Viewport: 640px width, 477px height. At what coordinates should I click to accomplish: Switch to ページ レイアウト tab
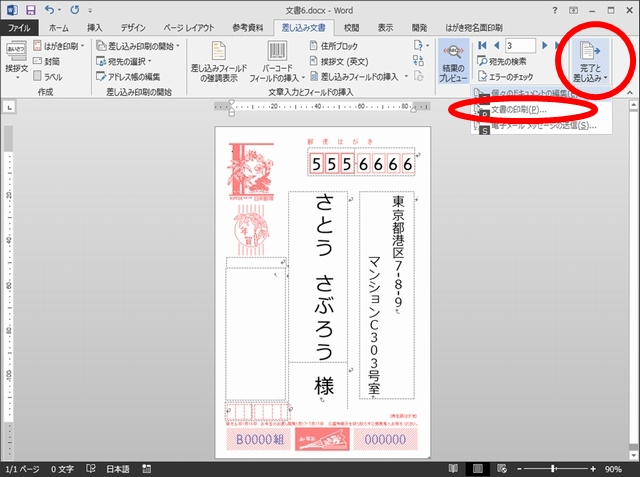(188, 27)
